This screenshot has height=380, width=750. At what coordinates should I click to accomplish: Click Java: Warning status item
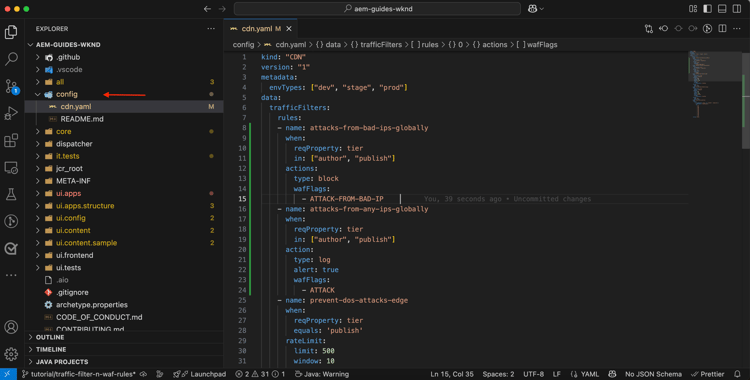[321, 374]
